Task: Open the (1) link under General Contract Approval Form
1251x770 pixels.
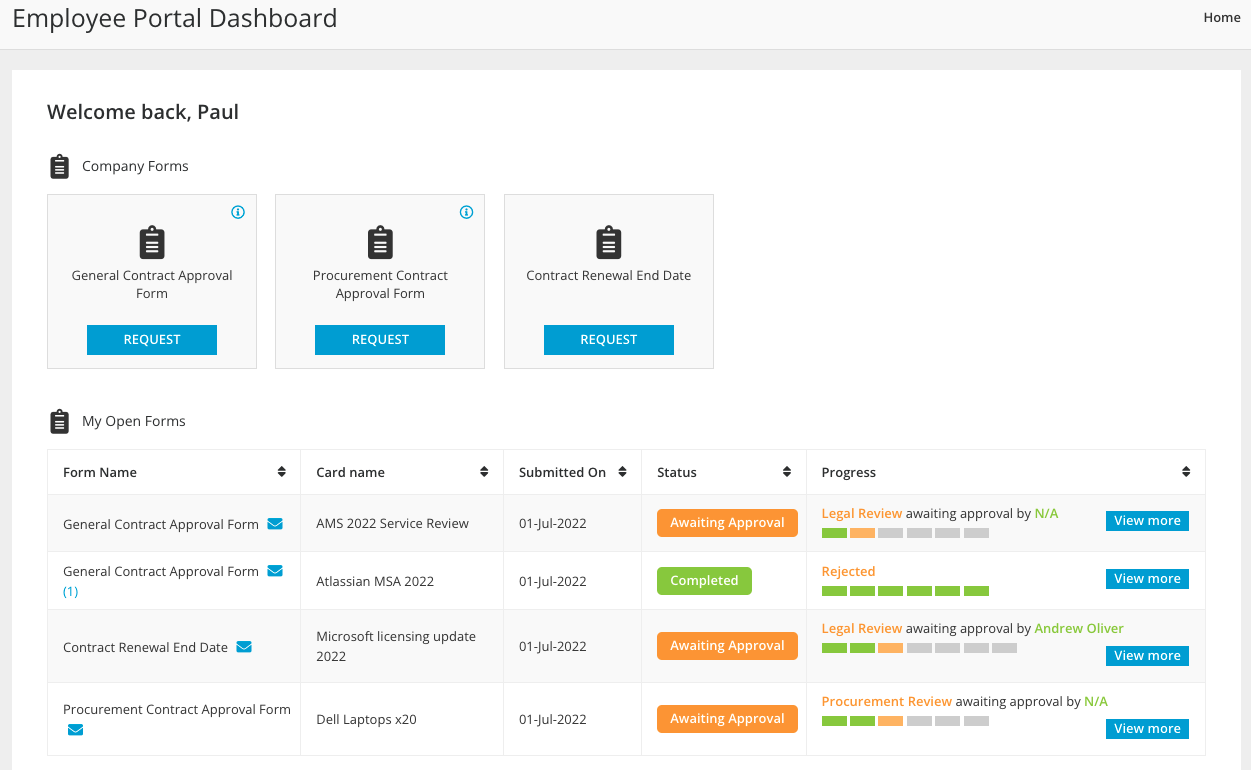Action: click(x=70, y=591)
